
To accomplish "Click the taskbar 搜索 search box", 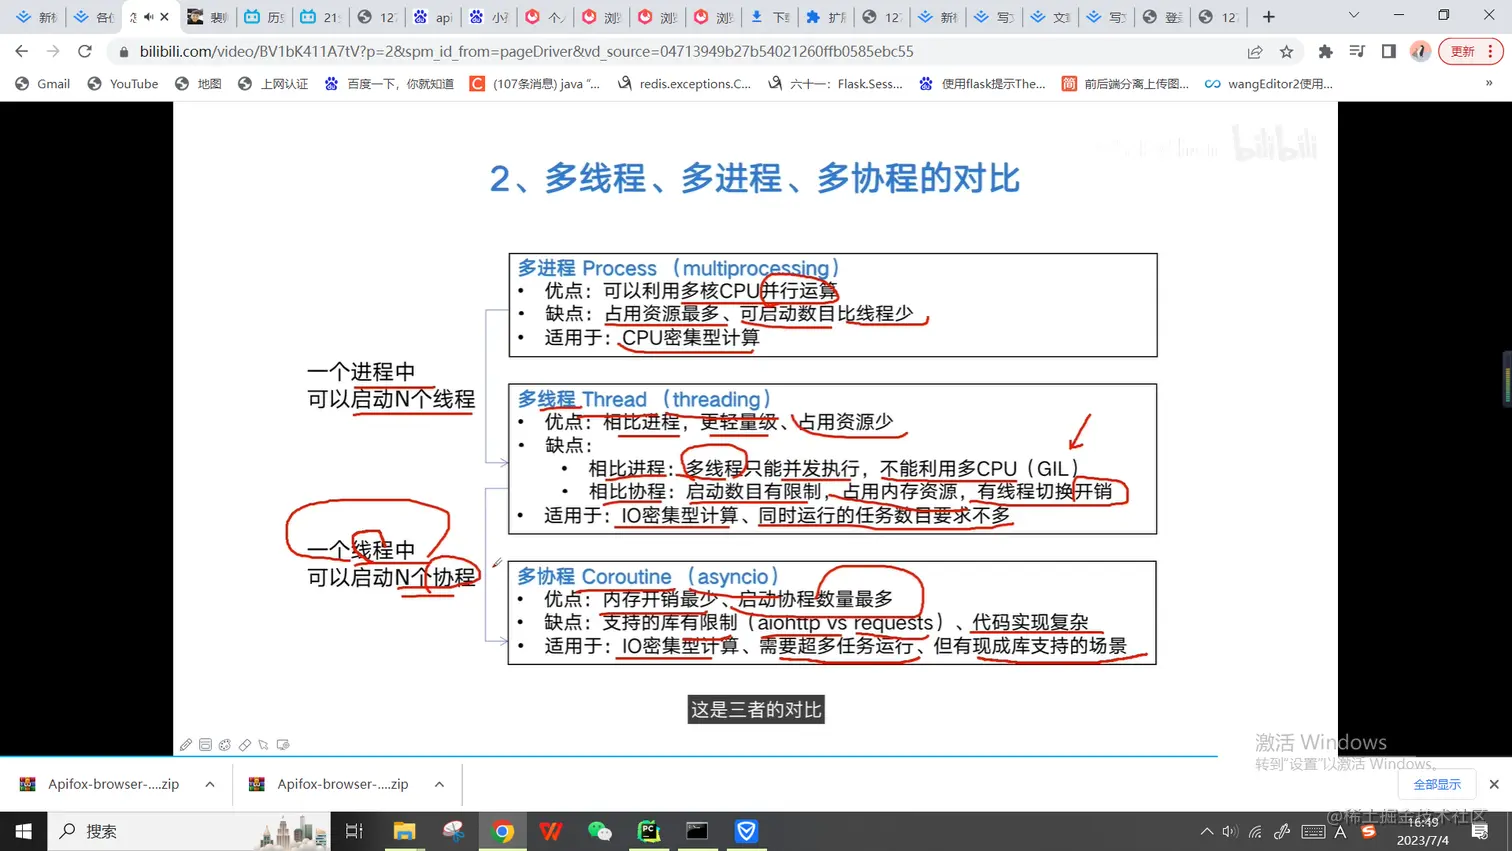I will [190, 831].
